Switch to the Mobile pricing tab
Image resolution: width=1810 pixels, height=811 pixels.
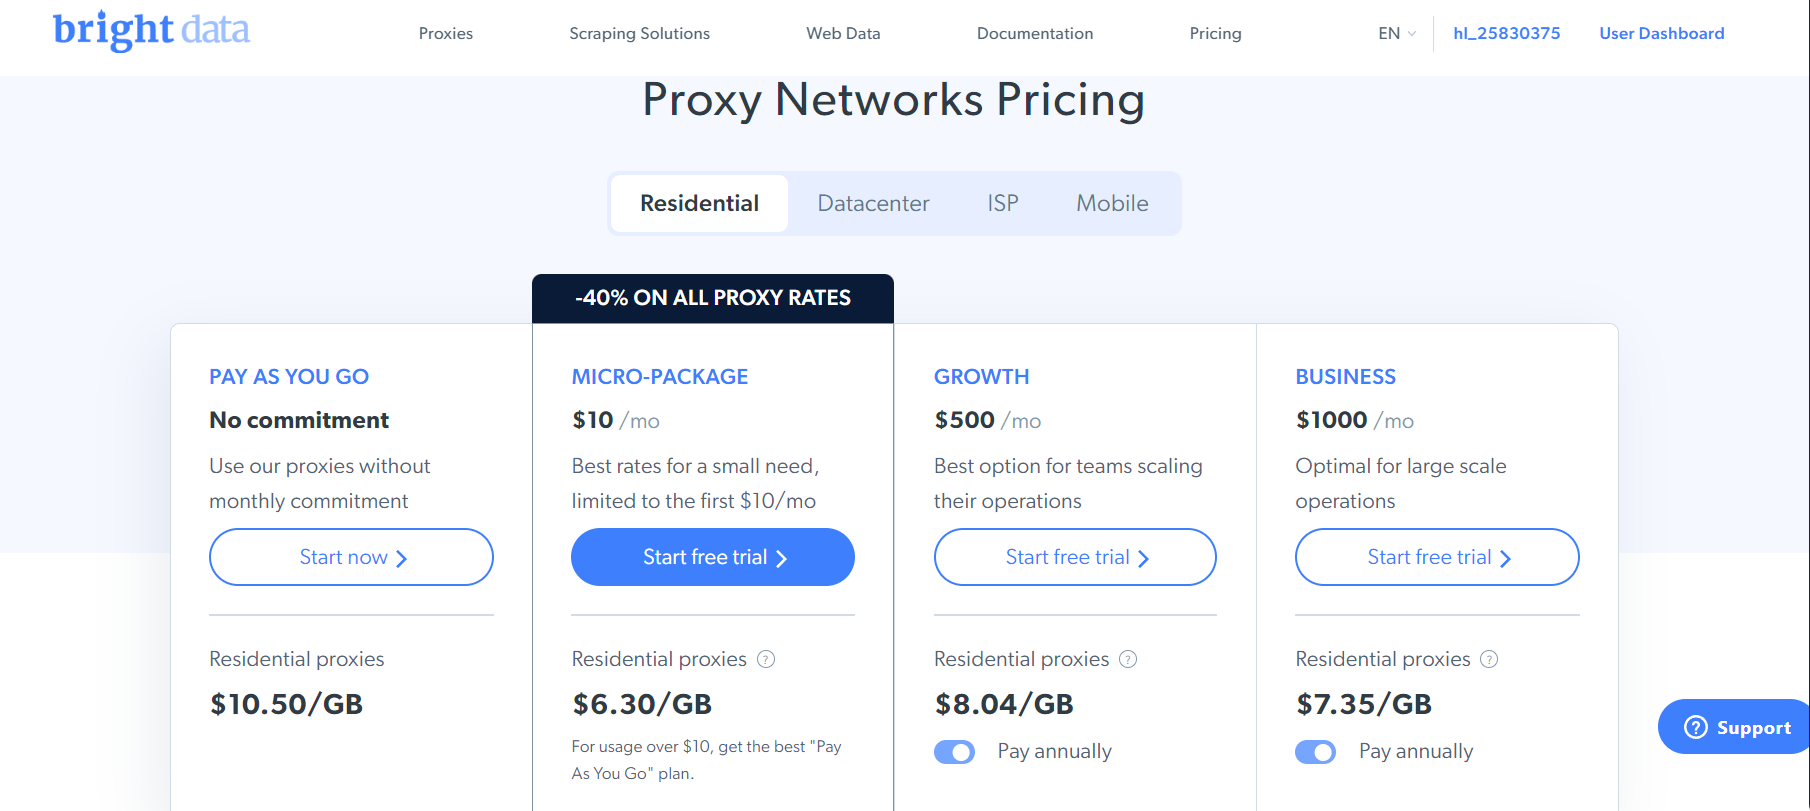coord(1111,203)
